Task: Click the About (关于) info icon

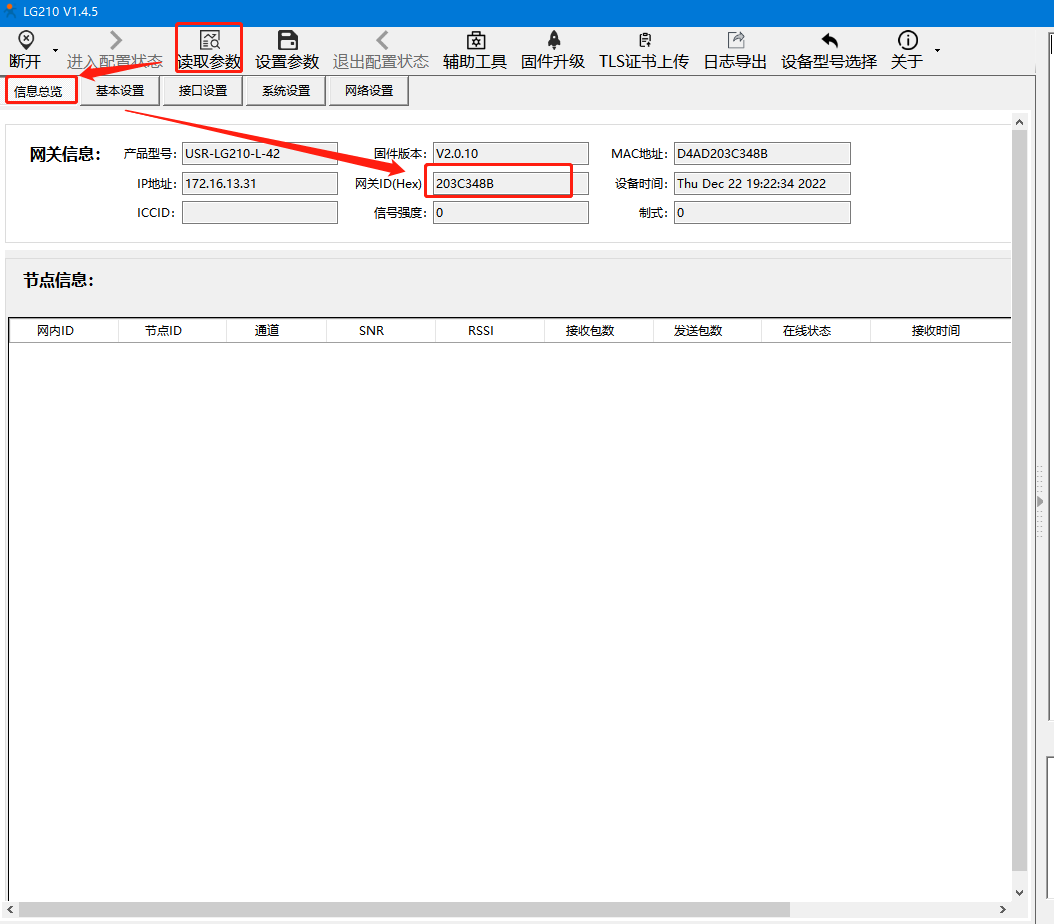Action: (907, 41)
